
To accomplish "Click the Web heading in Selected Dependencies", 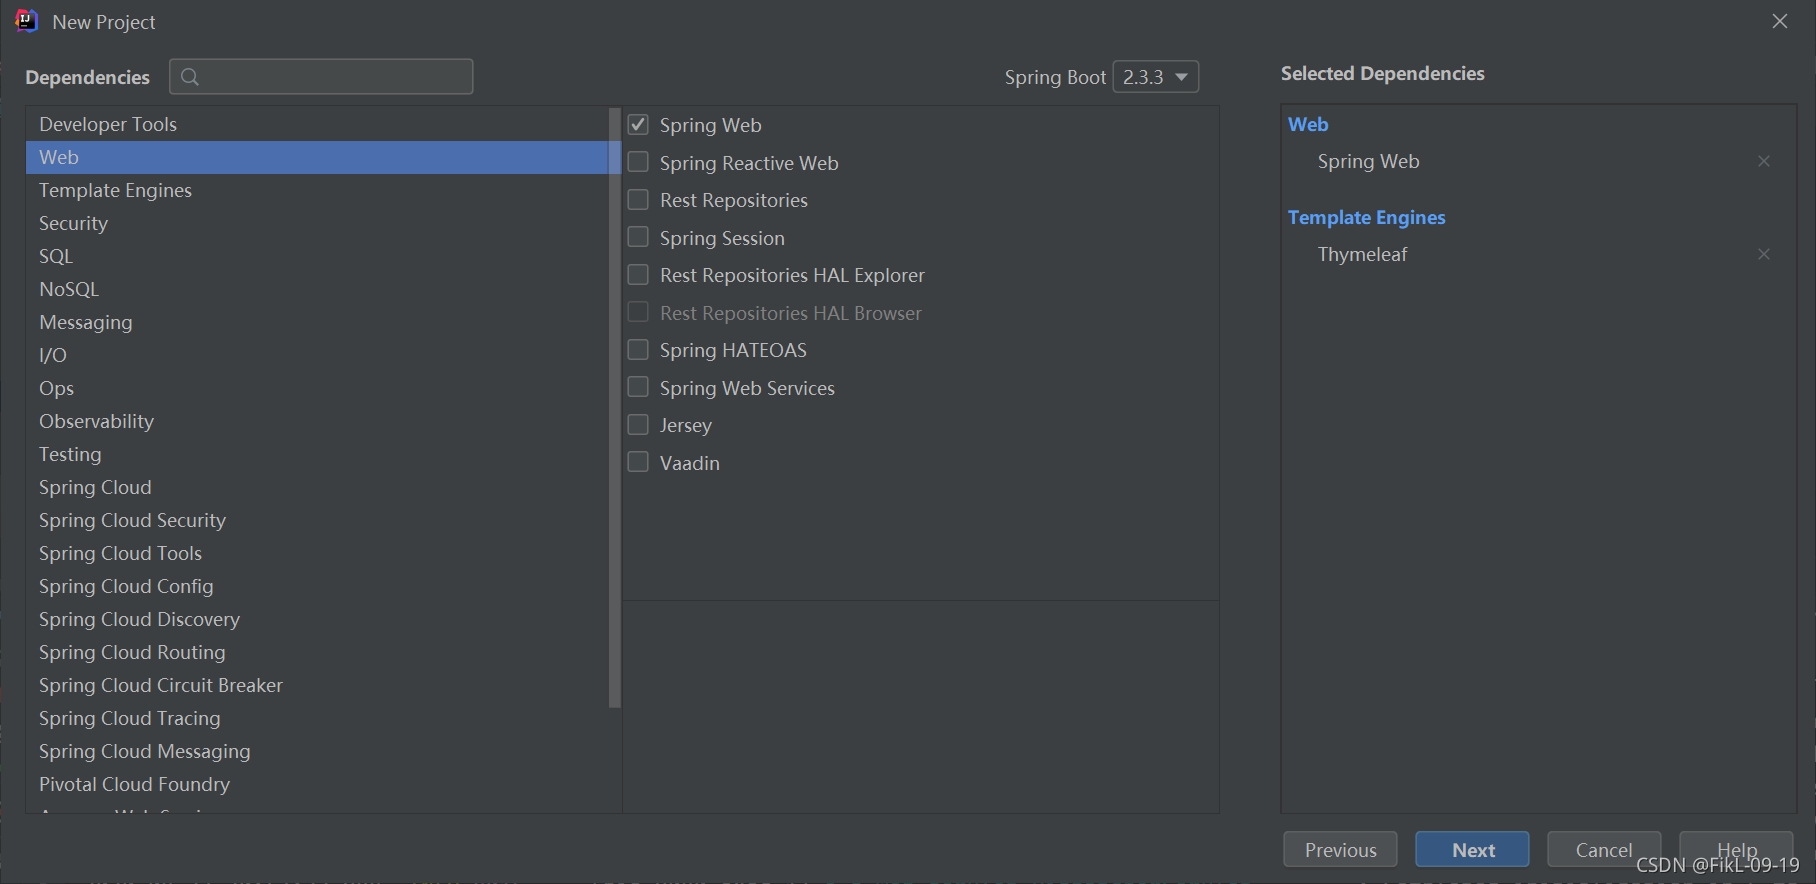I will coord(1308,124).
